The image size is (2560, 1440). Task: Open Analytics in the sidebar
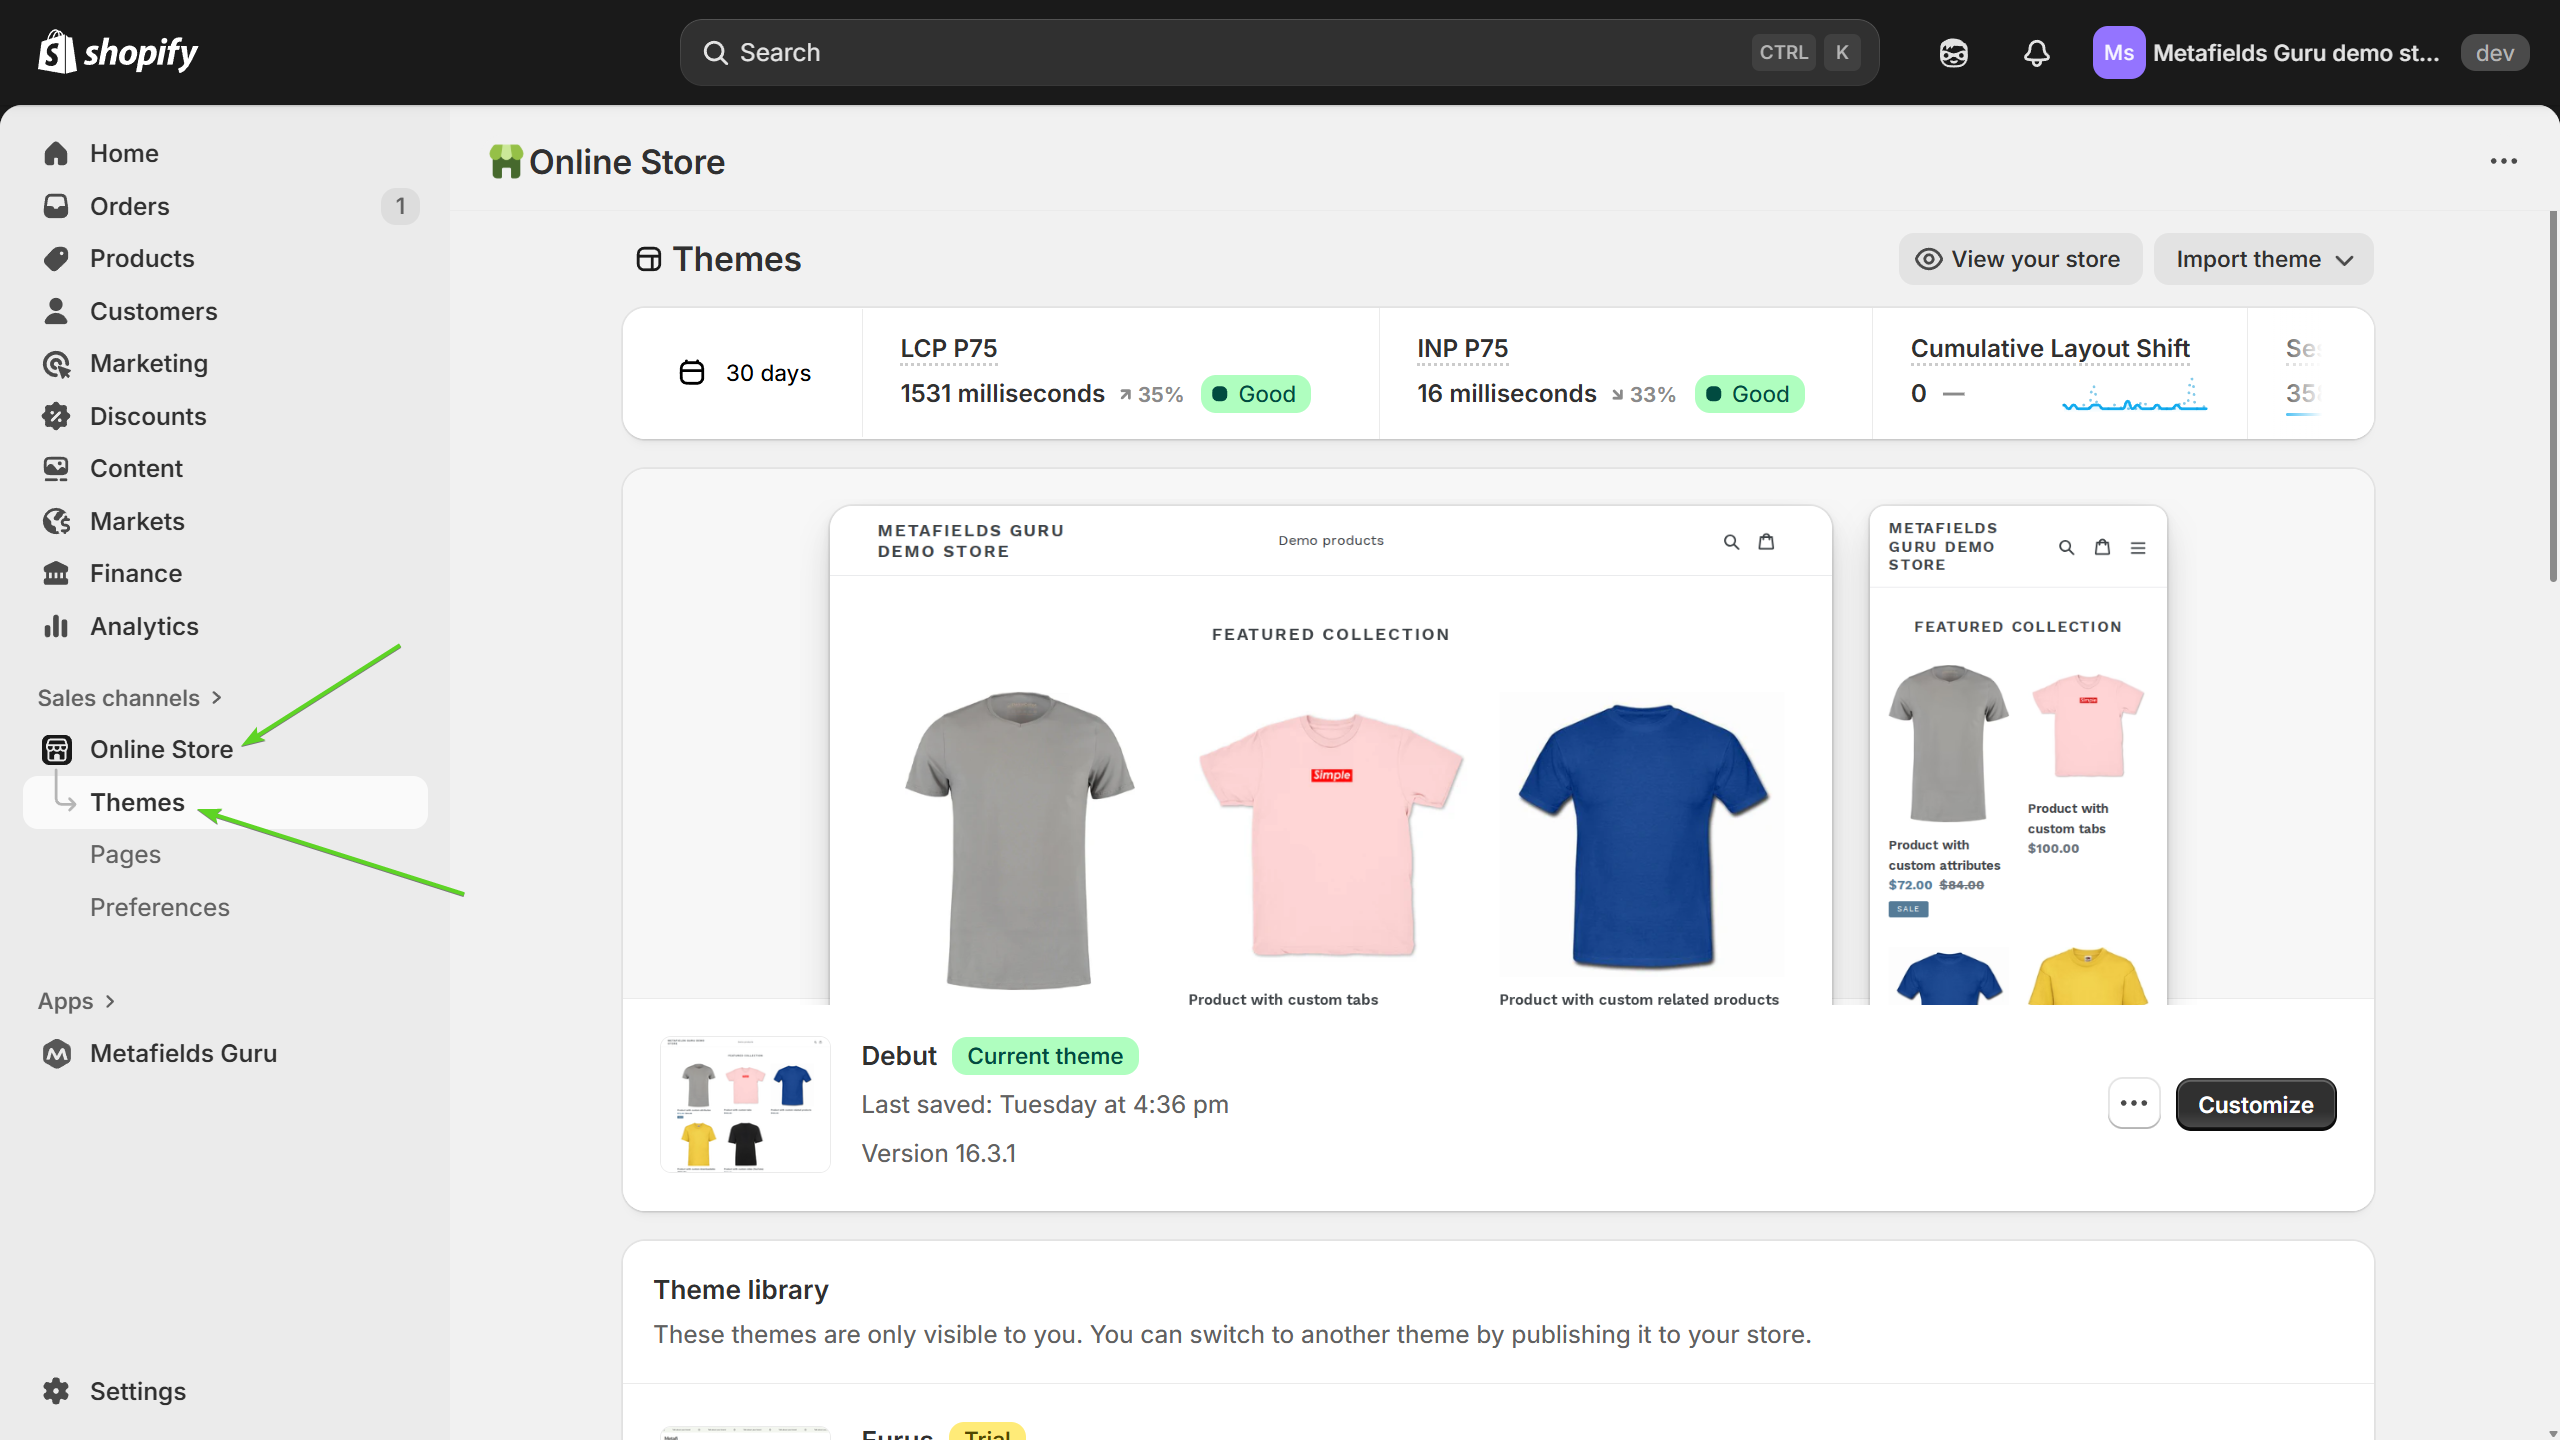(144, 626)
